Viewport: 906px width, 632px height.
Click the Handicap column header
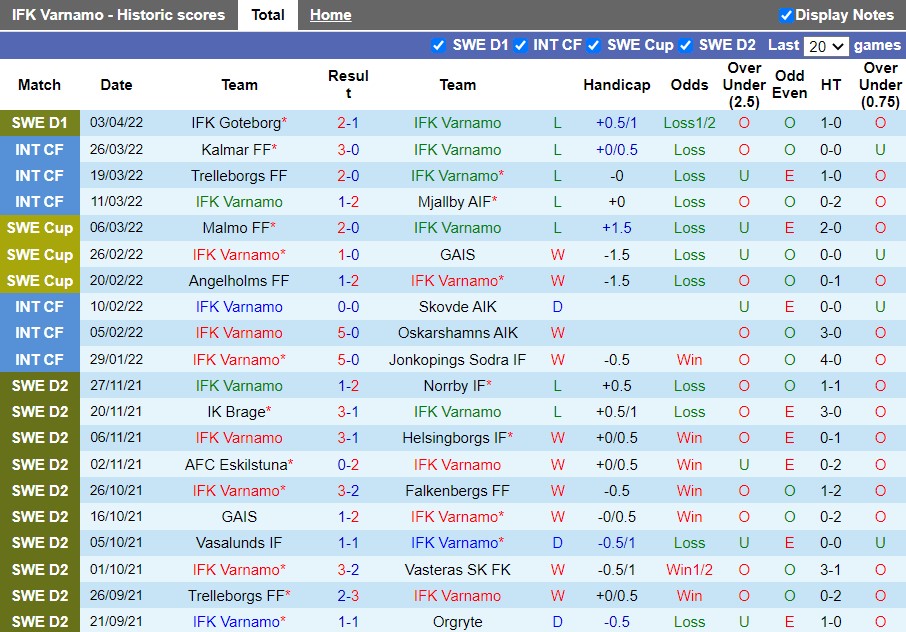[x=617, y=85]
